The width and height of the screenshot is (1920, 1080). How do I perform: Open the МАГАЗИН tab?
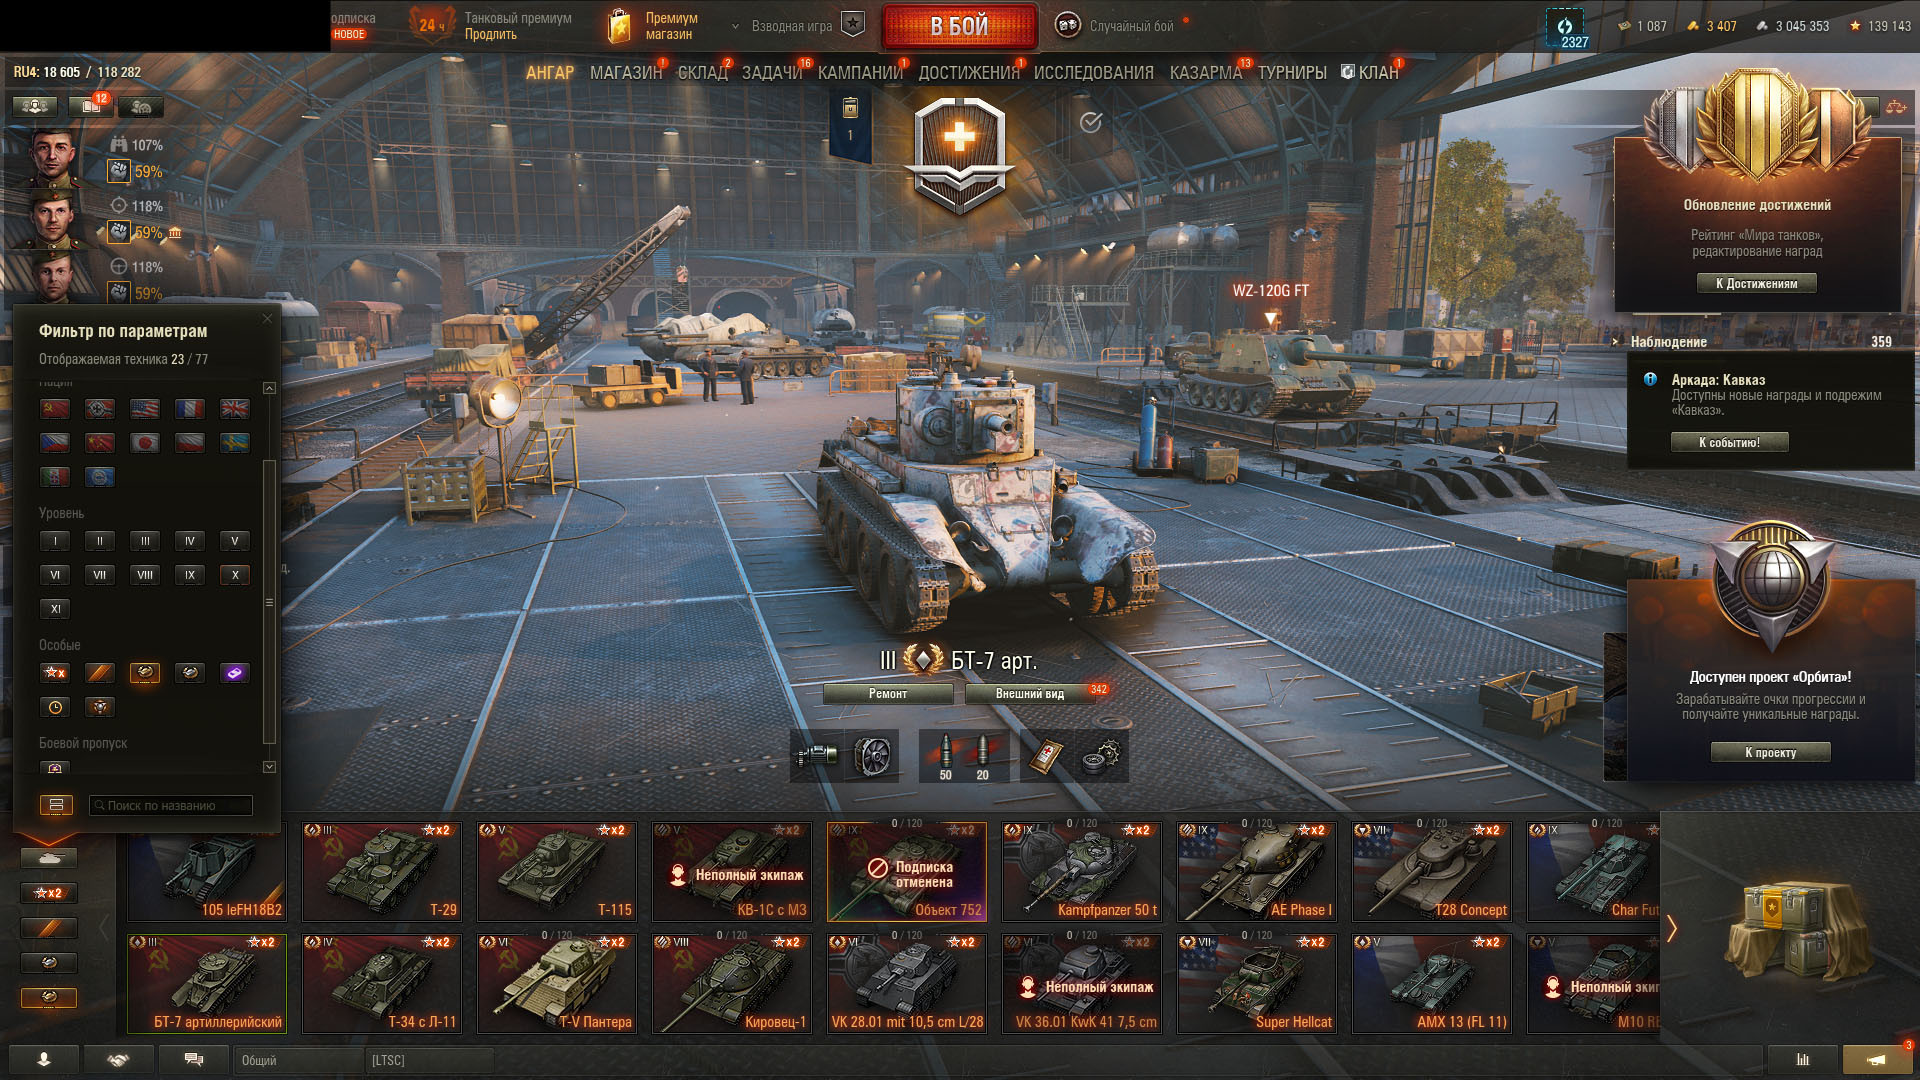coord(625,73)
